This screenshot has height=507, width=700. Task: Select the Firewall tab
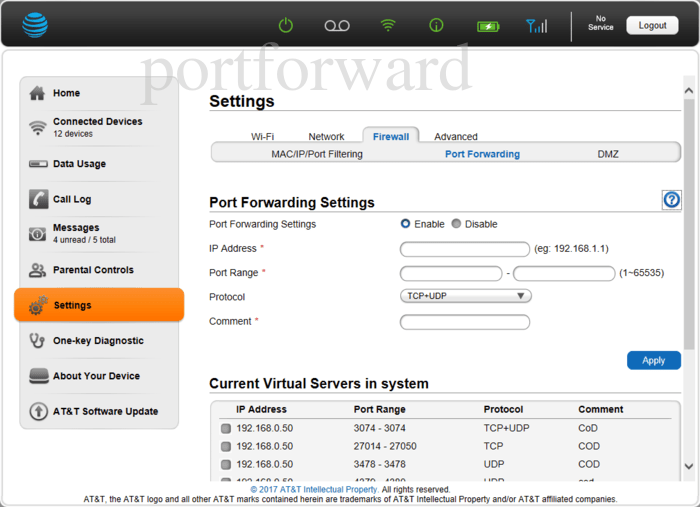pyautogui.click(x=391, y=136)
